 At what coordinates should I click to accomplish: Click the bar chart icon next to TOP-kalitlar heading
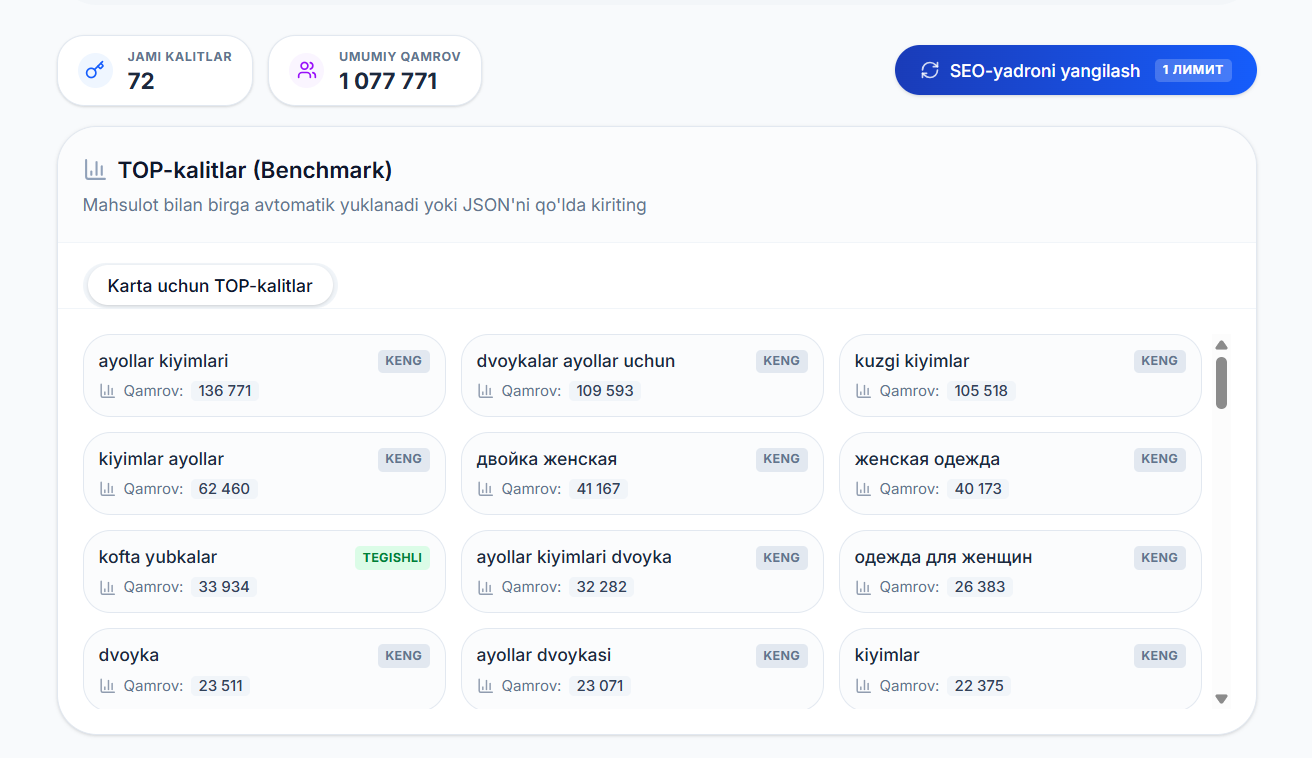point(95,170)
